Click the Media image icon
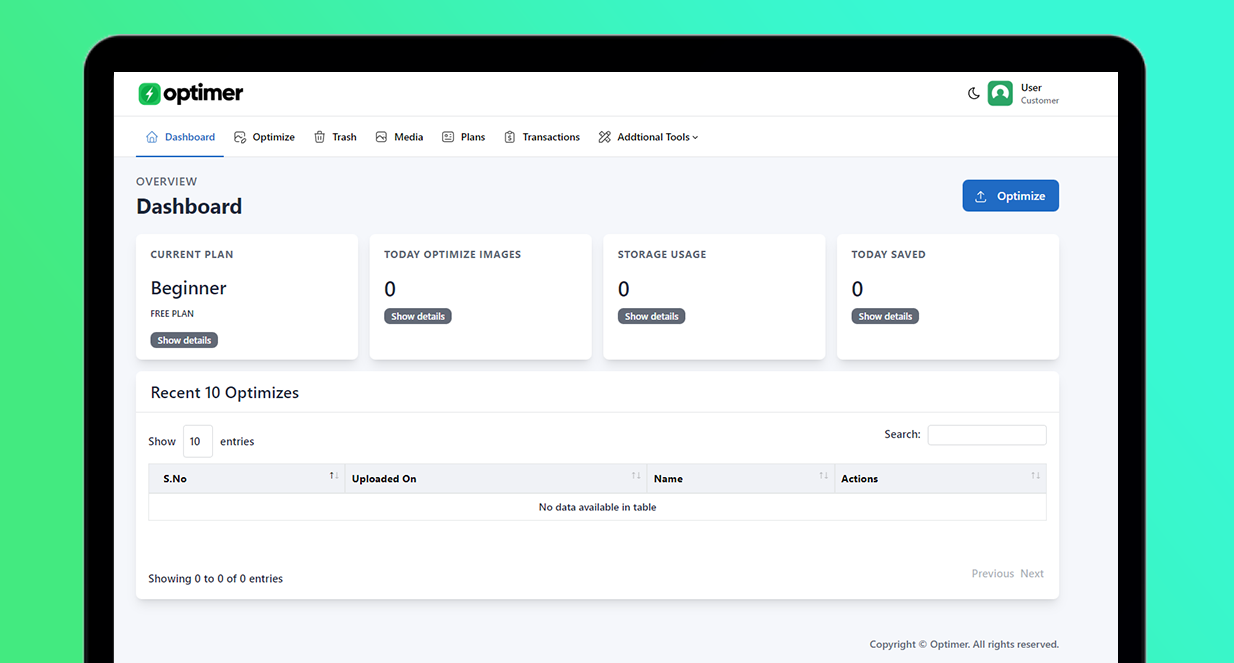This screenshot has height=663, width=1234. click(x=381, y=136)
